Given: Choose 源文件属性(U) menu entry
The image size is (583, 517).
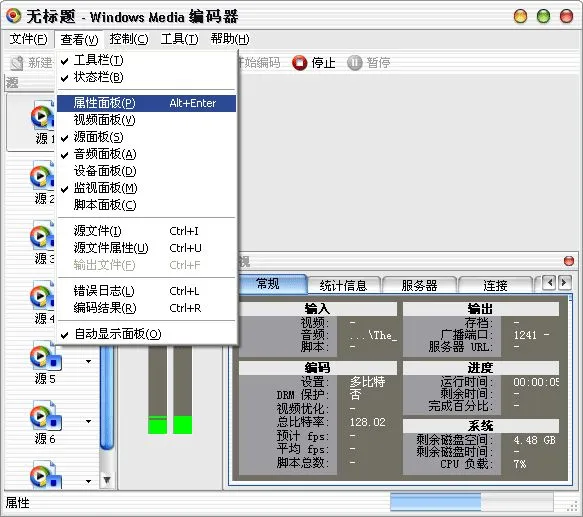Looking at the screenshot, I should (146, 248).
